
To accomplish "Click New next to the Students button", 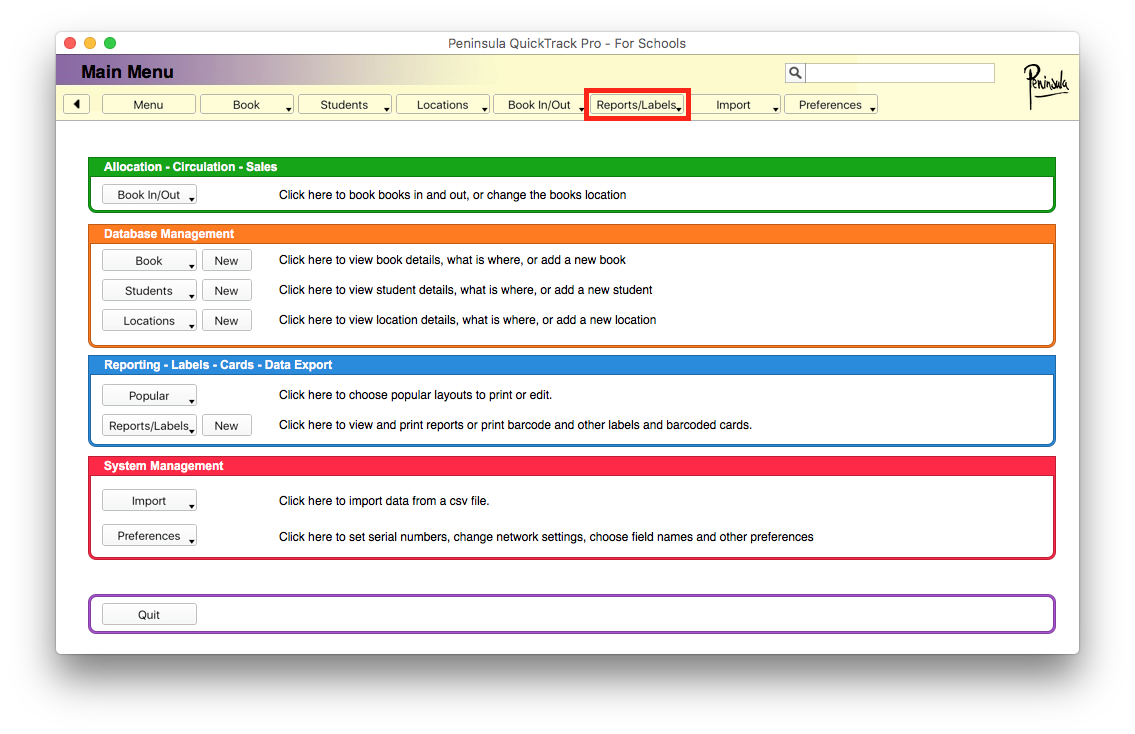I will pyautogui.click(x=227, y=290).
